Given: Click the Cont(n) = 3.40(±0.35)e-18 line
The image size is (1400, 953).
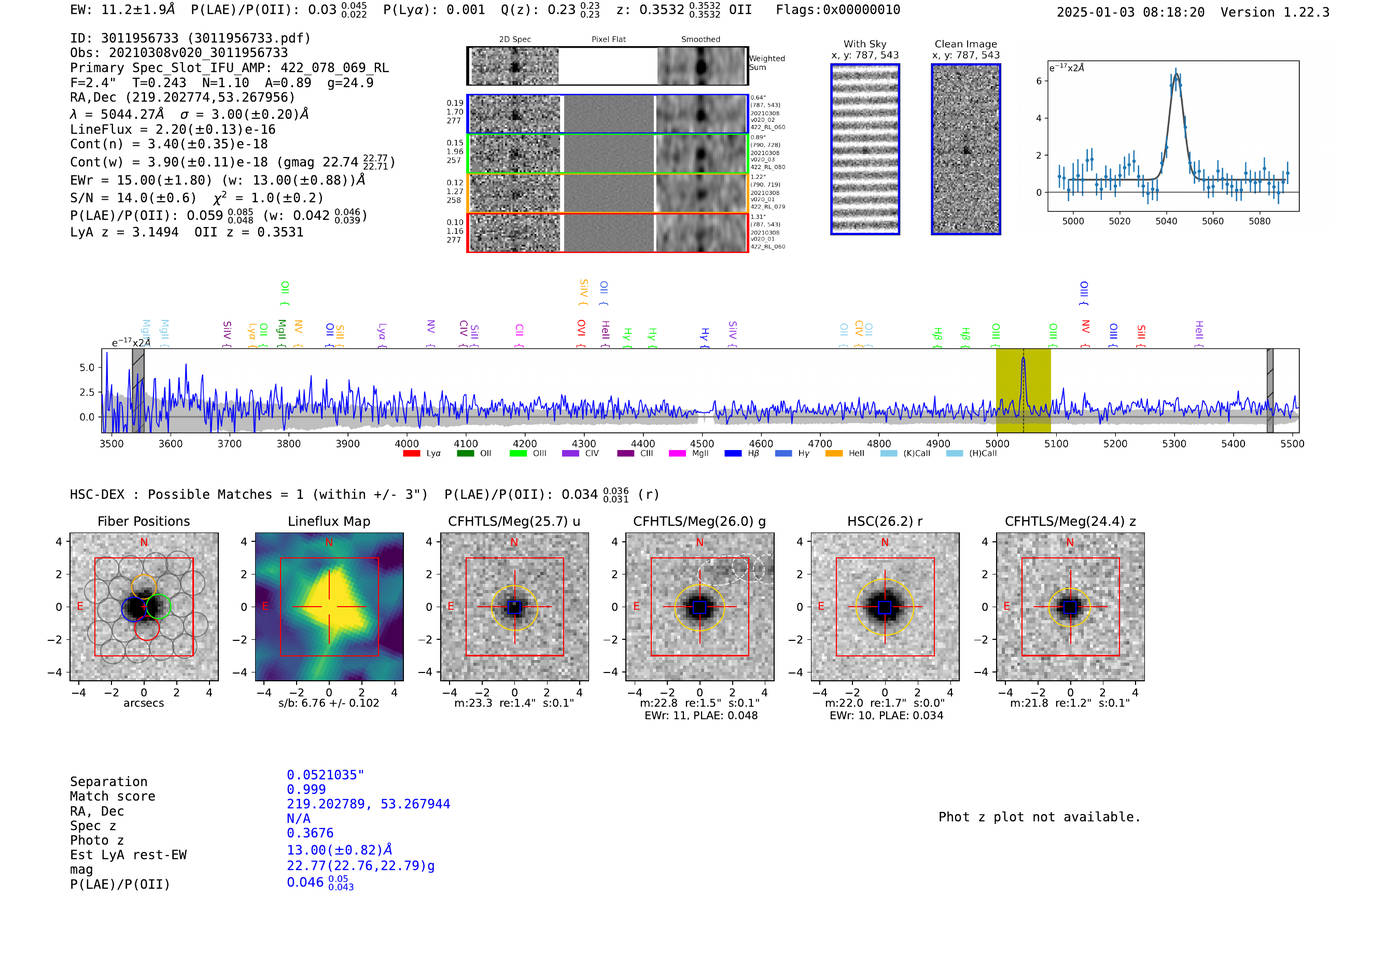Looking at the screenshot, I should point(169,144).
